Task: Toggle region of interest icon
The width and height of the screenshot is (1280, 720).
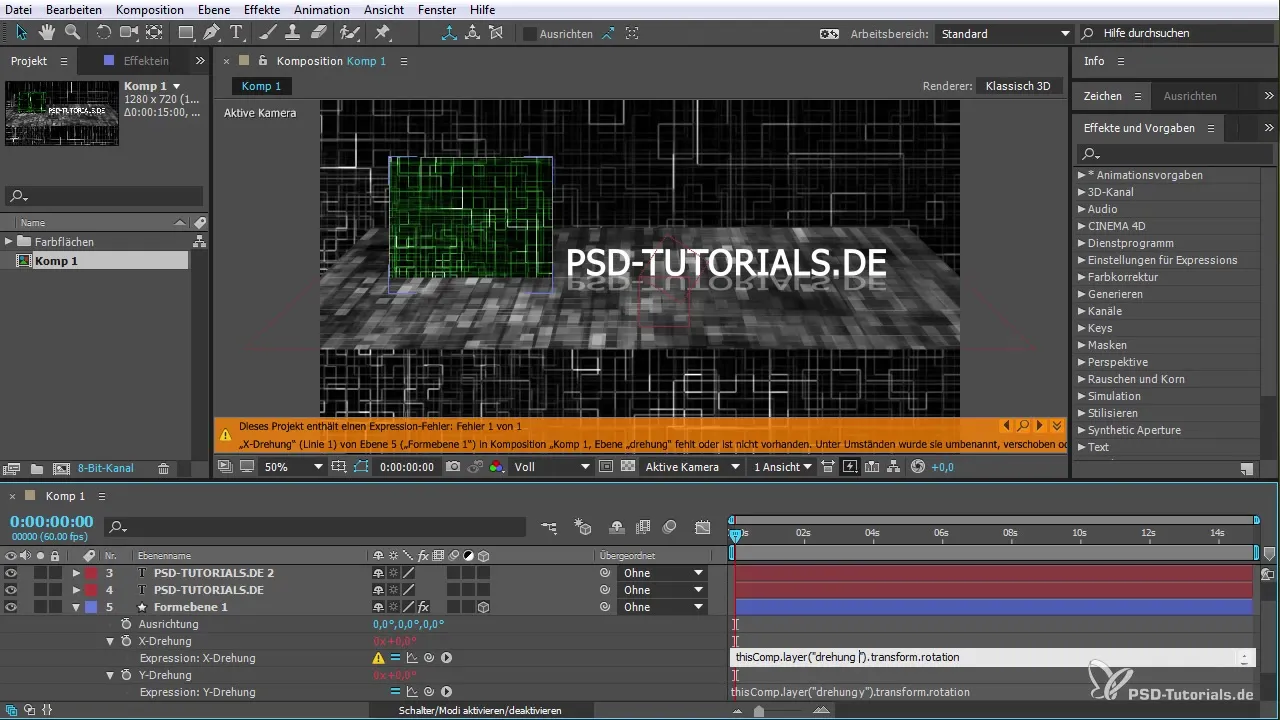Action: point(606,467)
